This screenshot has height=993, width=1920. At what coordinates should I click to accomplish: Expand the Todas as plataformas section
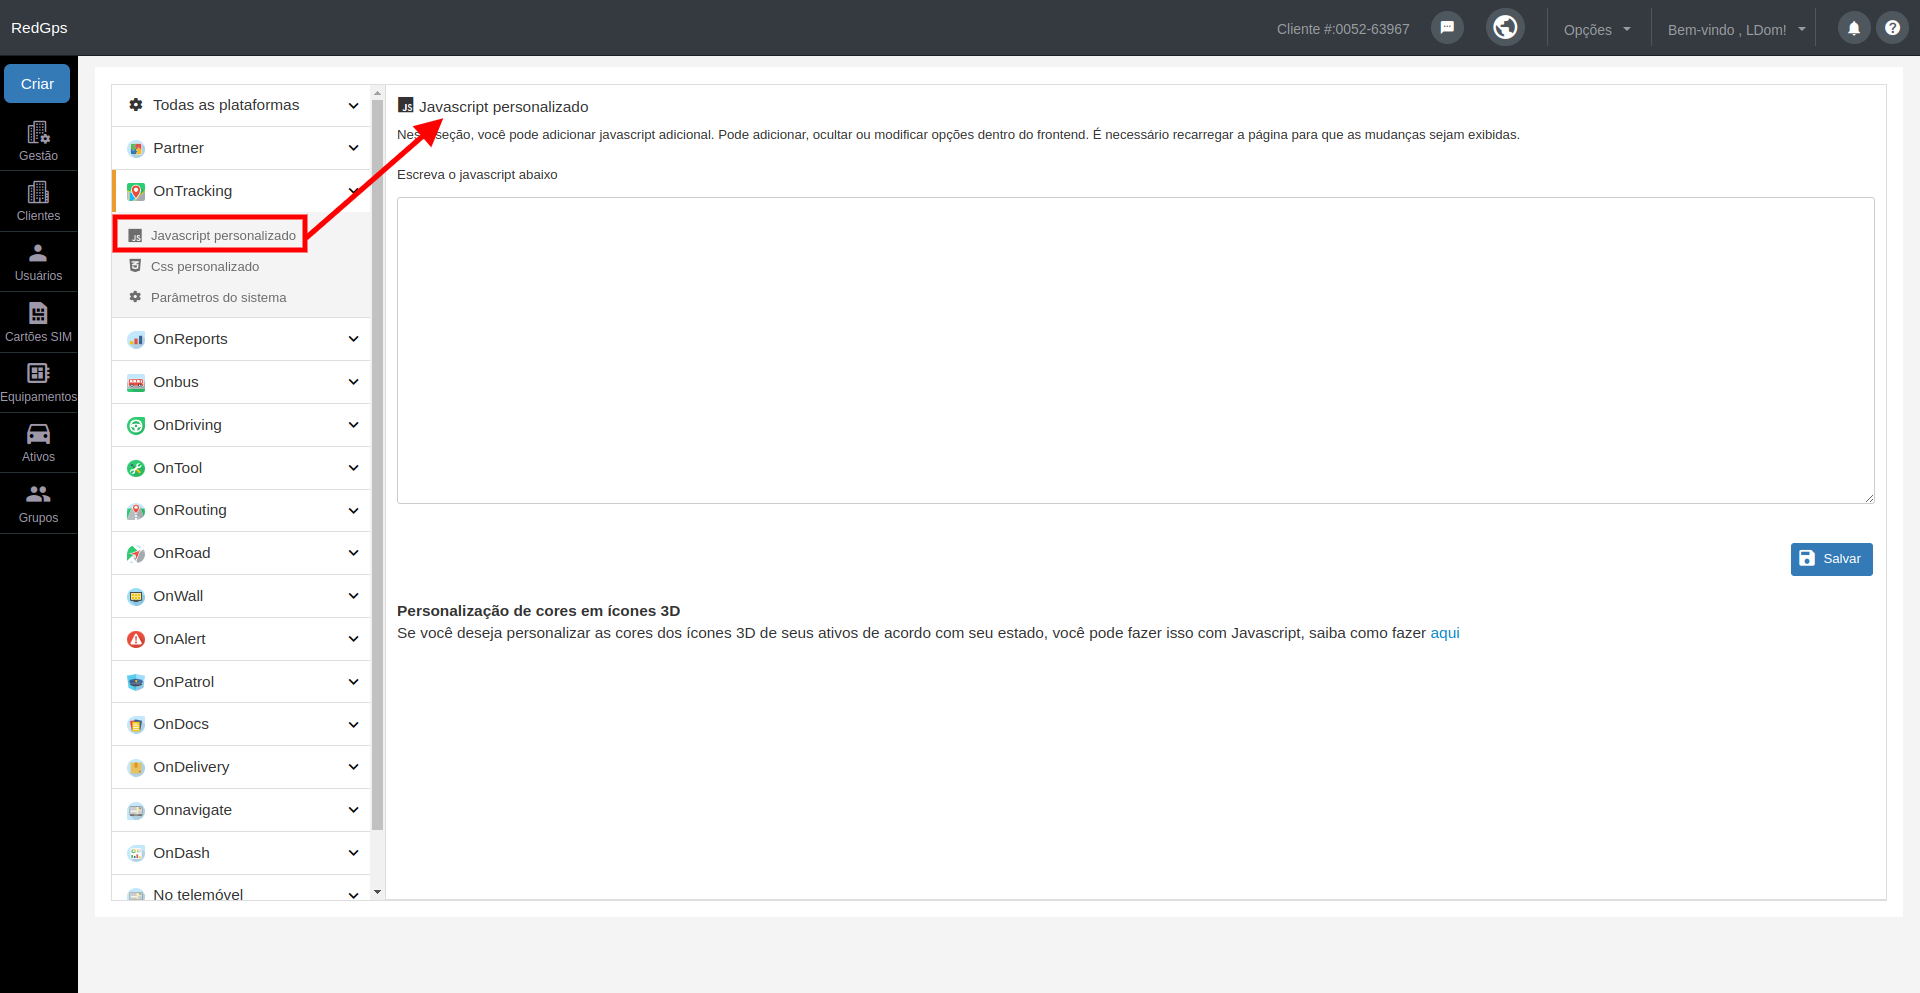[x=241, y=105]
